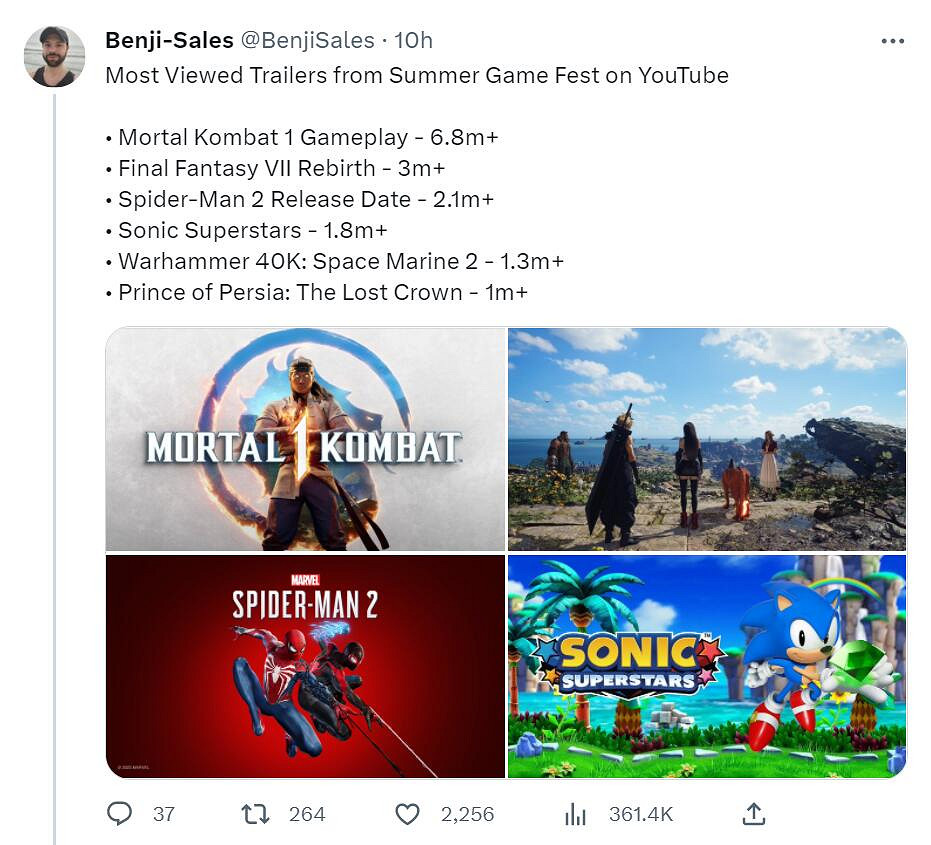This screenshot has width=931, height=845.
Task: Click the 264 retweets count
Action: 307,814
